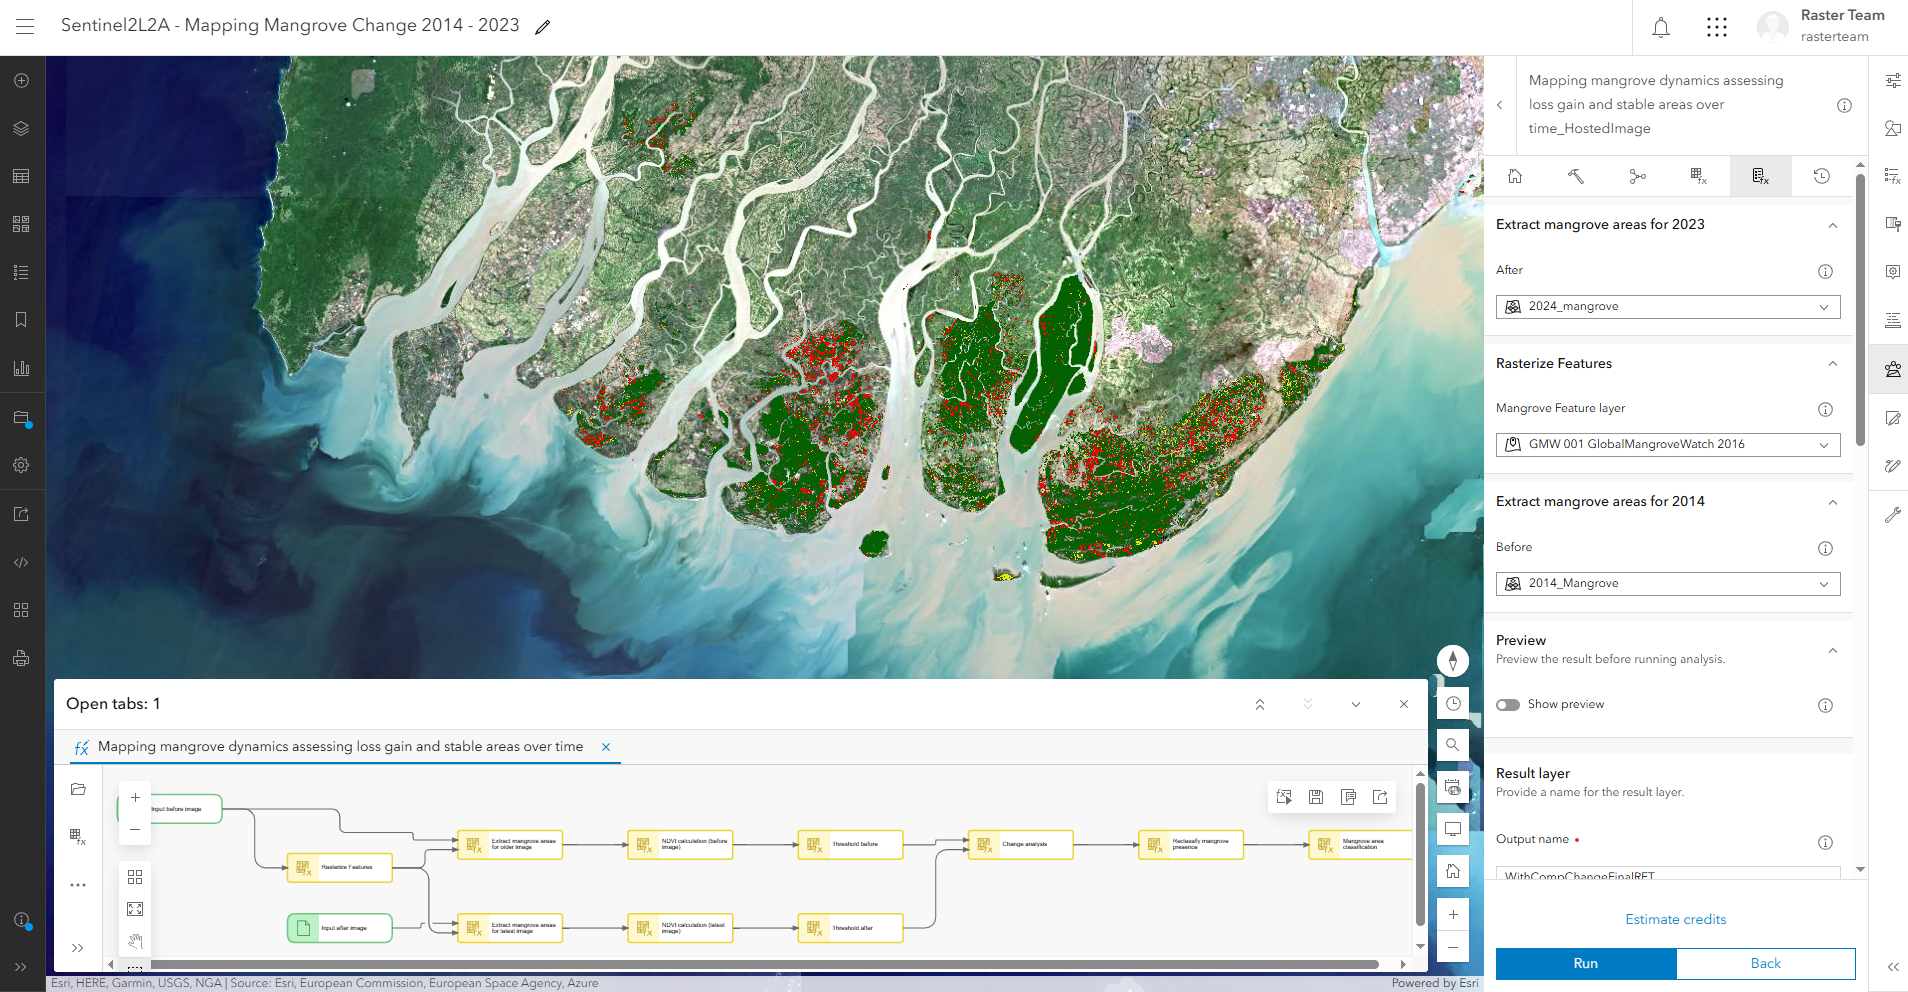The height and width of the screenshot is (992, 1908).
Task: Collapse the Preview section
Action: 1833,650
